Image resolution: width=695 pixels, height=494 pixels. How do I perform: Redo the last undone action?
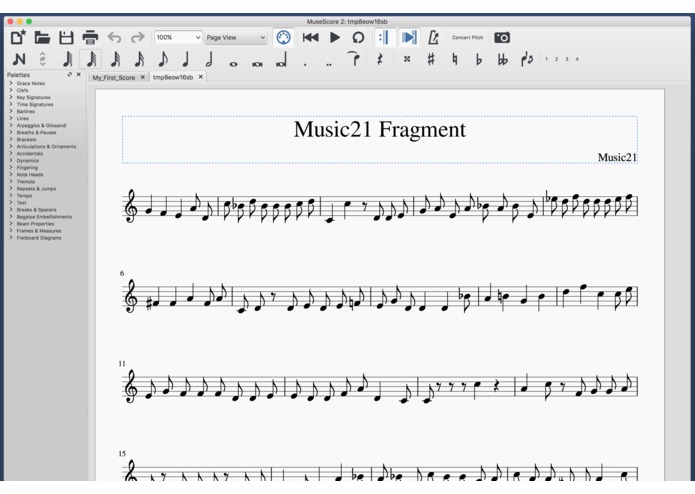point(138,38)
